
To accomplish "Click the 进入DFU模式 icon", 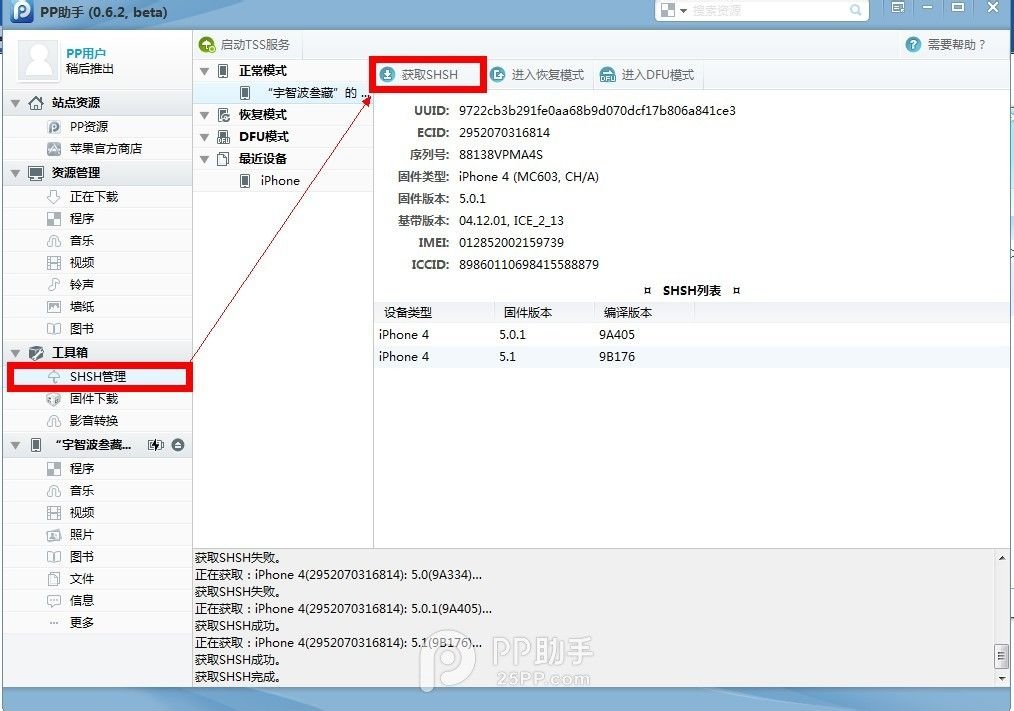I will click(607, 74).
